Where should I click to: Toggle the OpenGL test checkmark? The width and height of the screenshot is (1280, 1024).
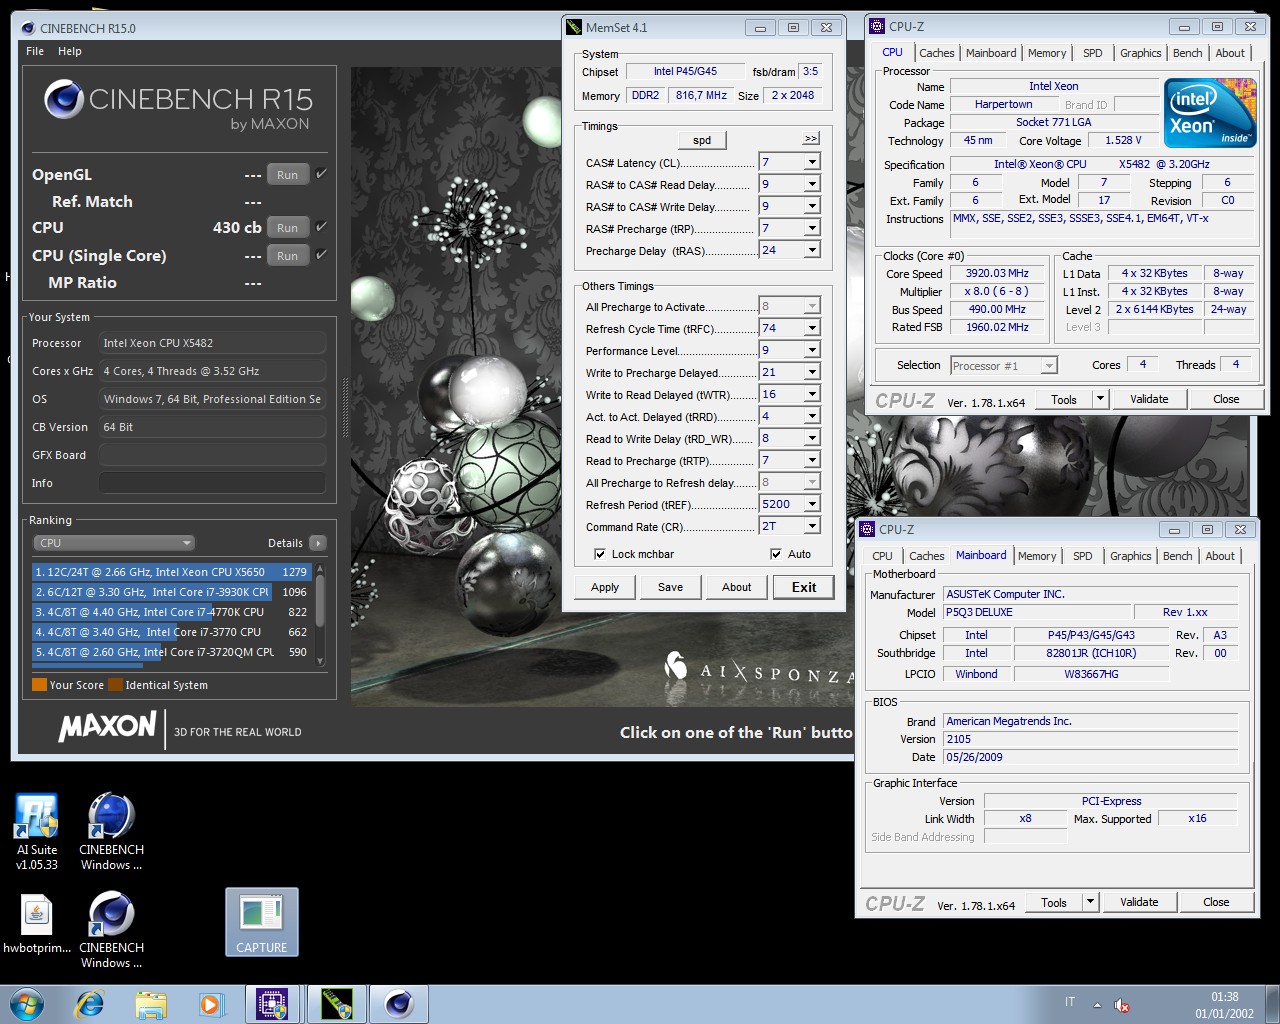(321, 174)
